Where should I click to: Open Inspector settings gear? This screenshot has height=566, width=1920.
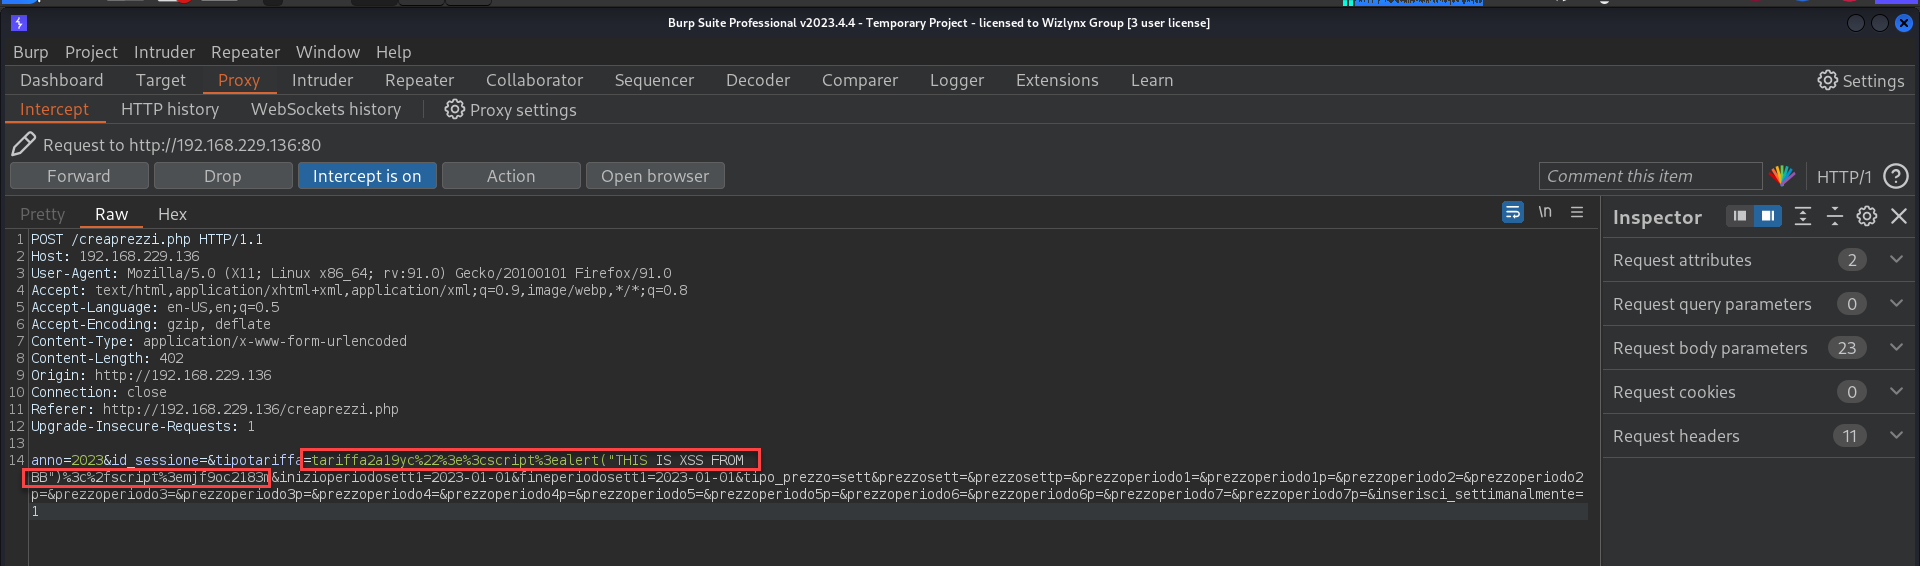(1867, 216)
